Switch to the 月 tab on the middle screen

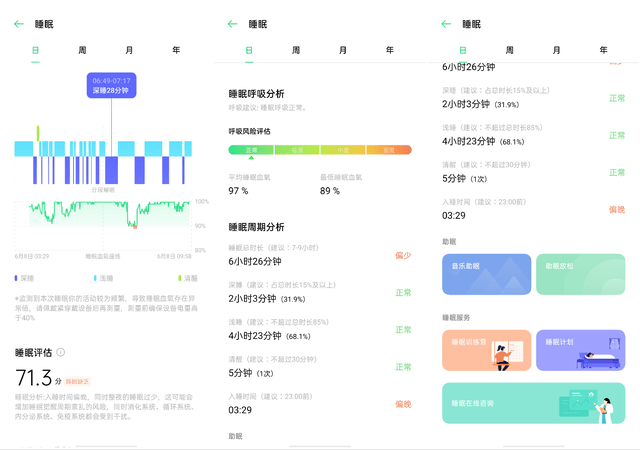(343, 50)
